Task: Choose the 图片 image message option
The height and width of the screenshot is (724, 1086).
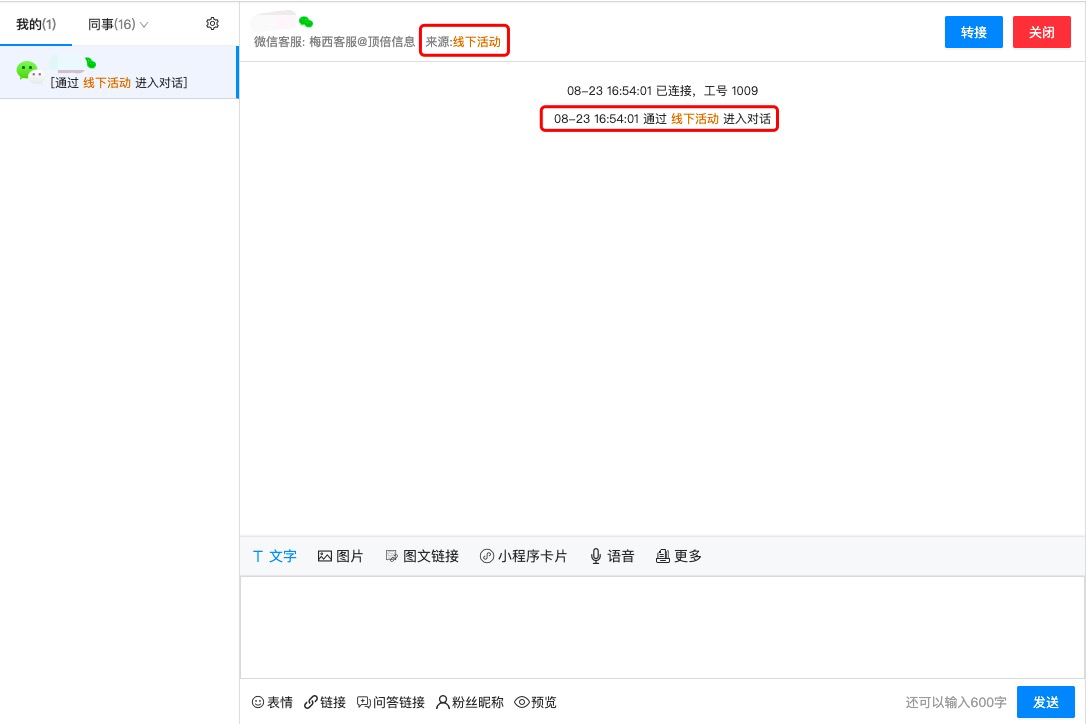Action: pyautogui.click(x=340, y=556)
